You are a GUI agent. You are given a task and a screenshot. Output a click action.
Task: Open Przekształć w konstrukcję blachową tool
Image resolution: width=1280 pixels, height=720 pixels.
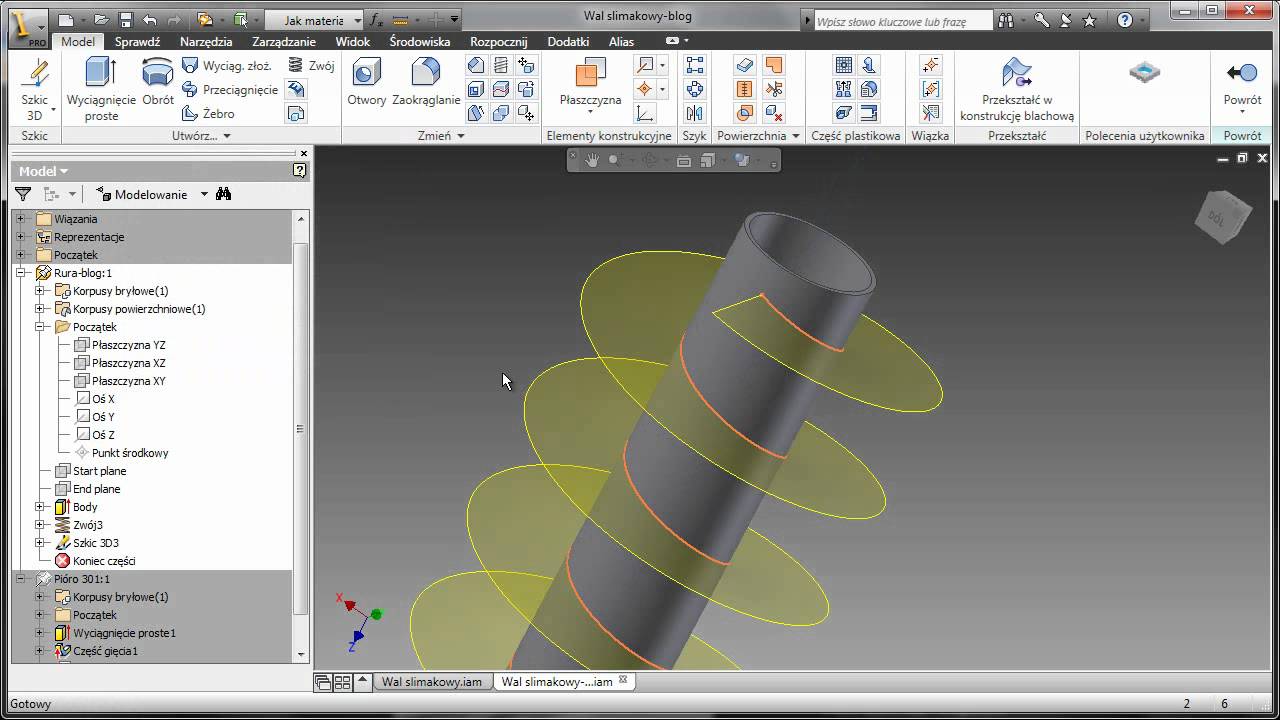click(1017, 89)
